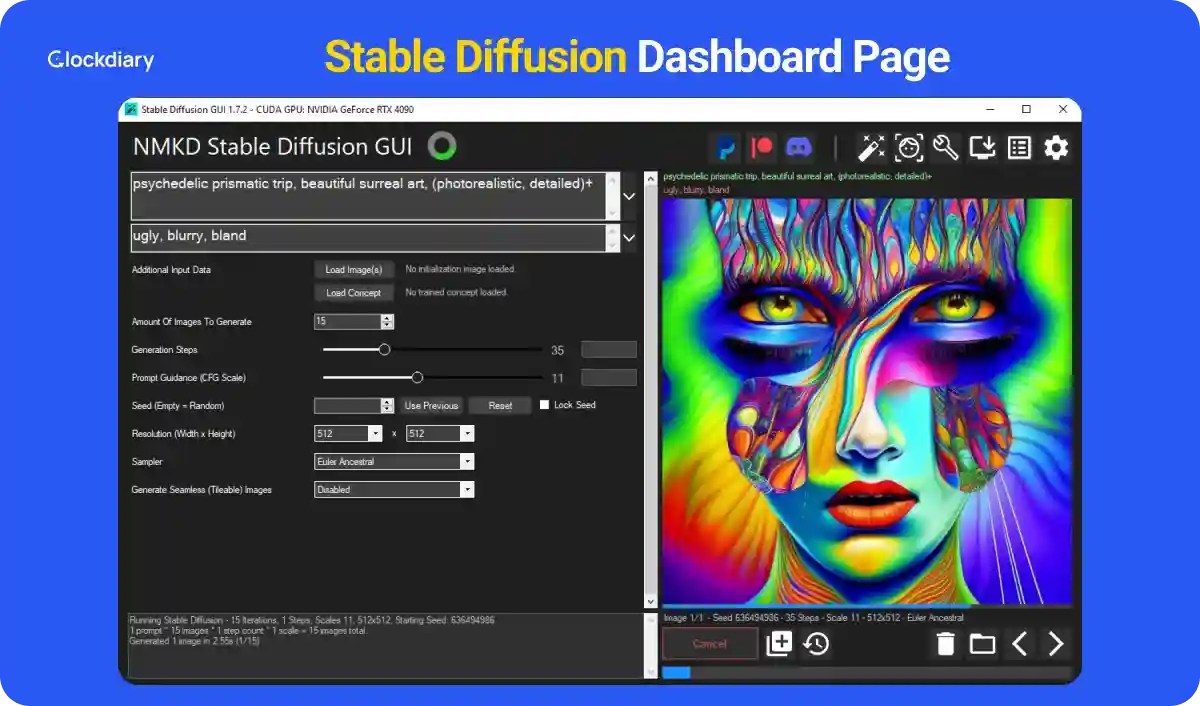Image resolution: width=1200 pixels, height=706 pixels.
Task: Adjust the Generation Steps slider handle
Action: 384,350
